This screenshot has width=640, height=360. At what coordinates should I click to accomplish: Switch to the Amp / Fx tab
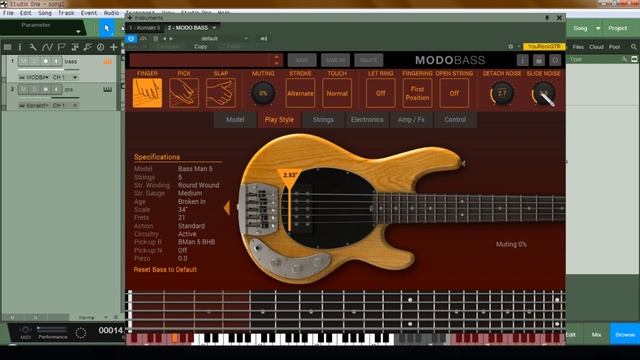coord(411,120)
